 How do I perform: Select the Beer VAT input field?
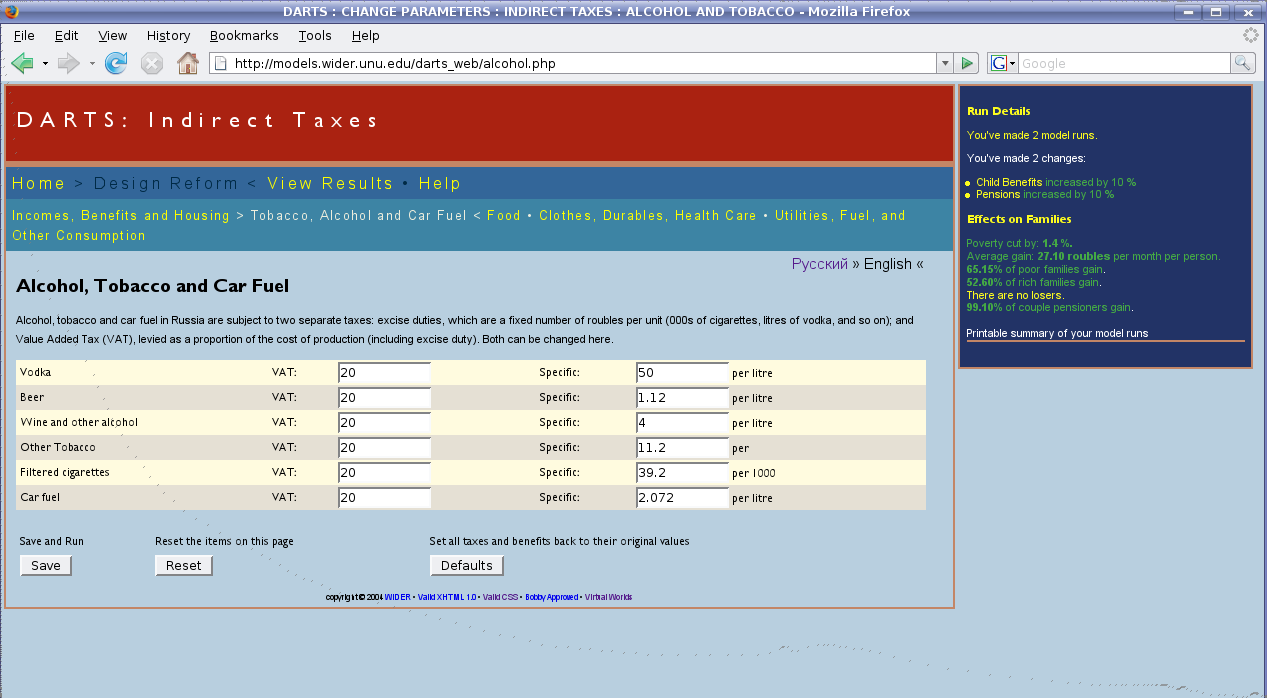384,398
